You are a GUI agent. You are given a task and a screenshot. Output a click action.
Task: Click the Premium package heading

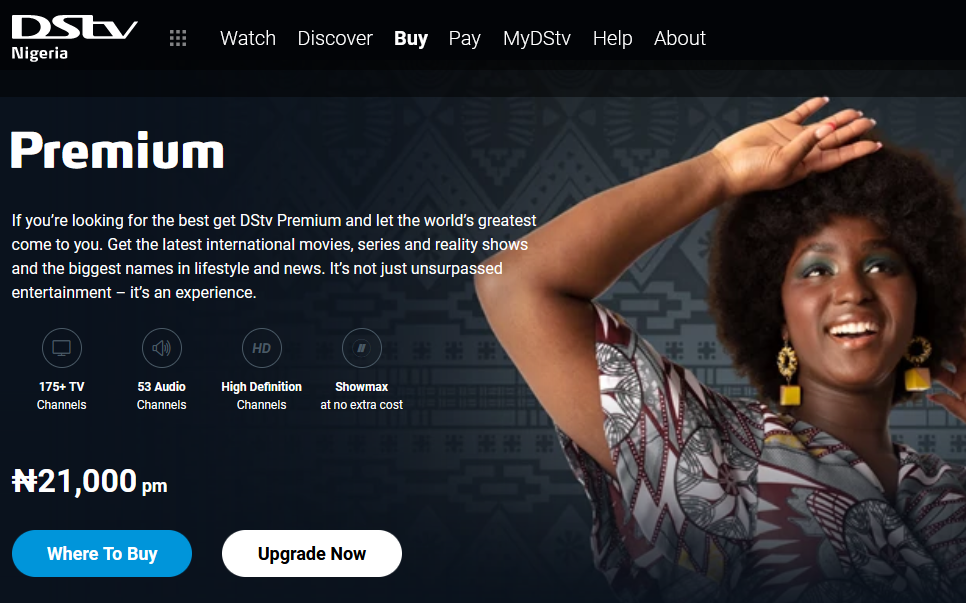[x=118, y=150]
